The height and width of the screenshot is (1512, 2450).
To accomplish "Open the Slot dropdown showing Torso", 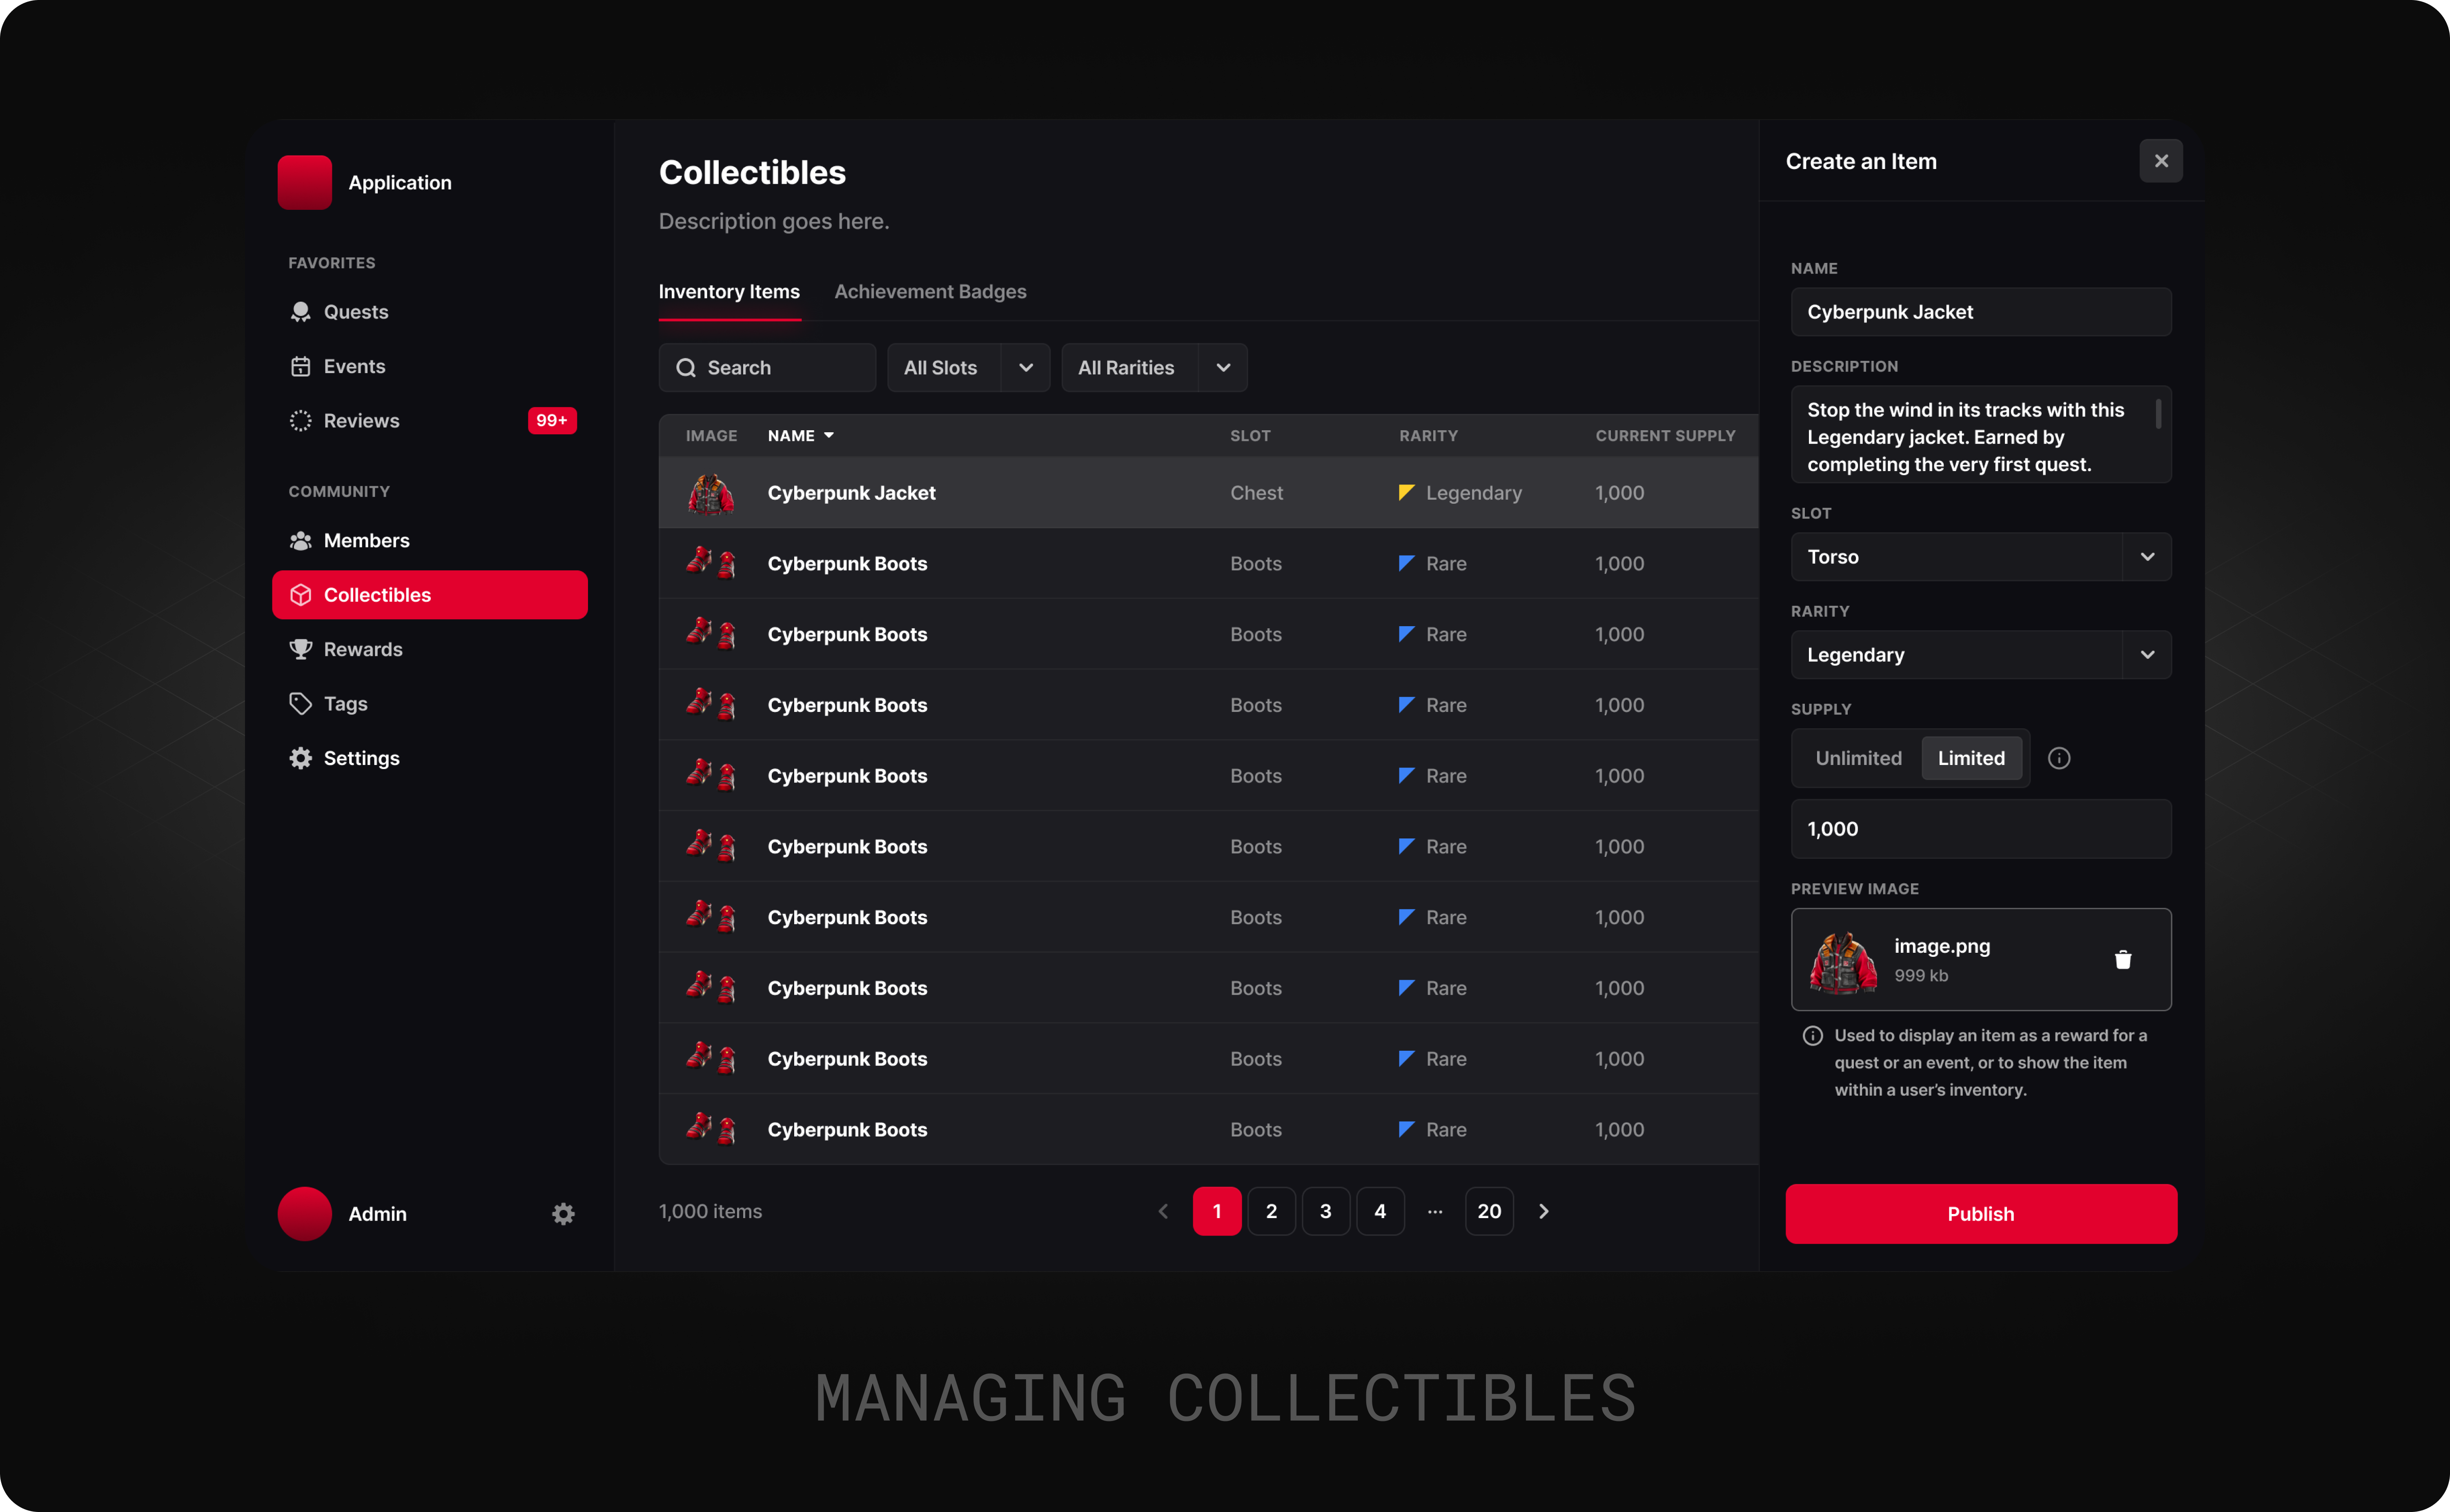I will [1980, 557].
